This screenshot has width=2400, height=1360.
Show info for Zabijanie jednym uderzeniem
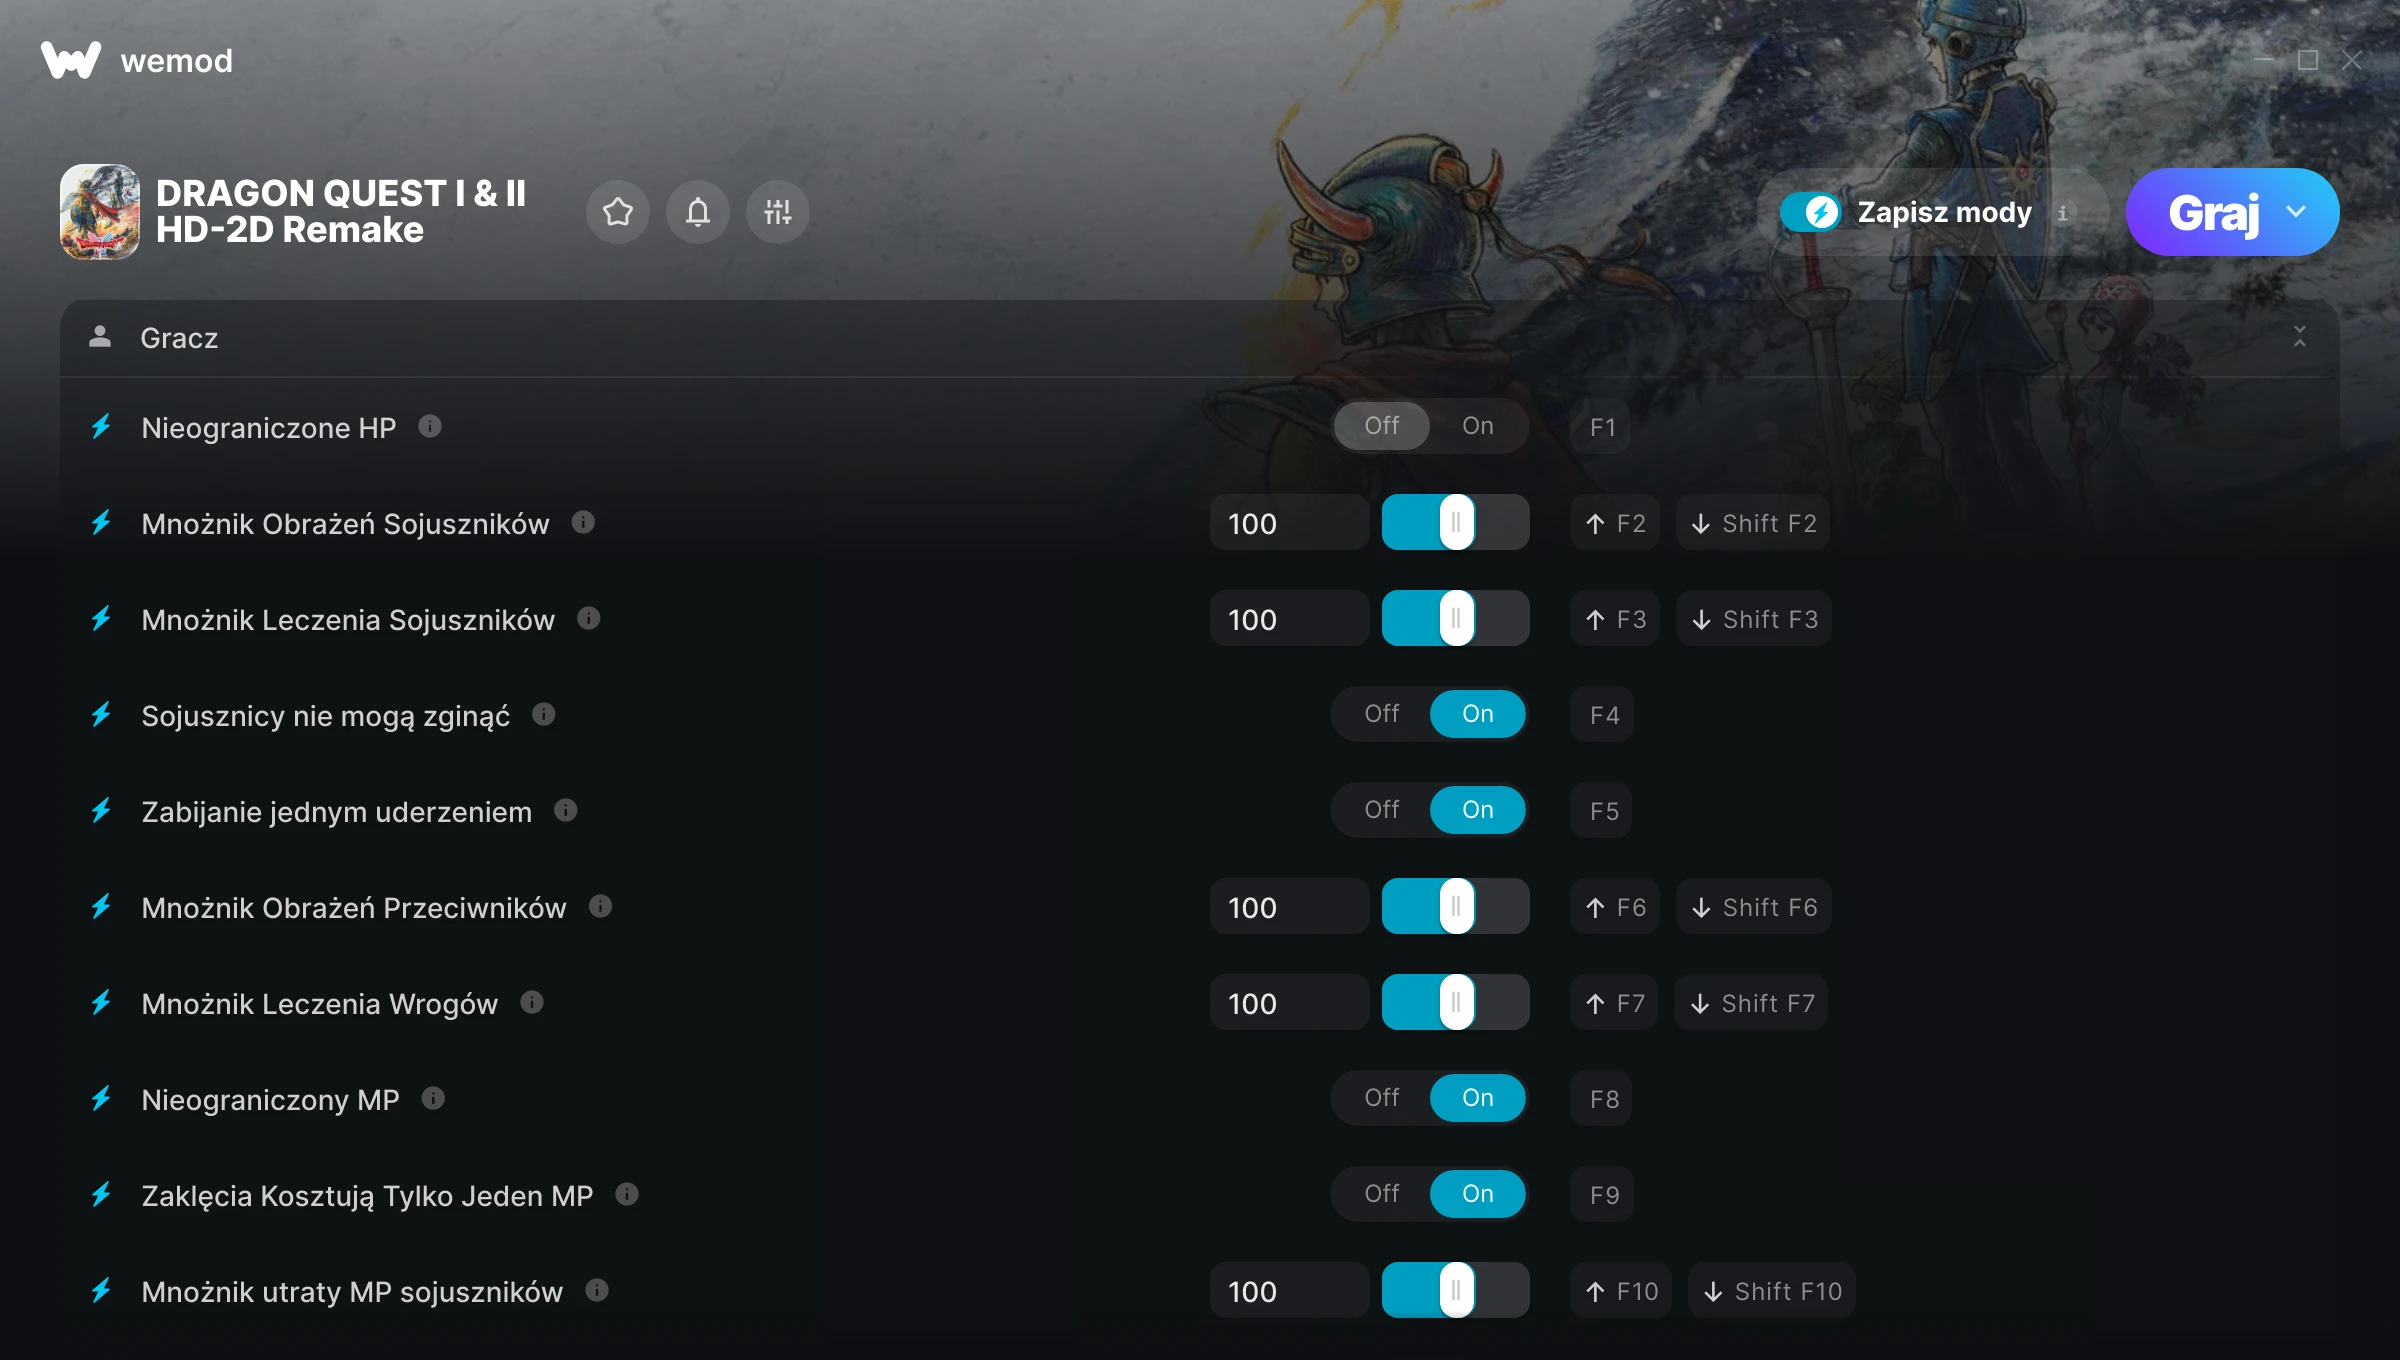pos(566,811)
